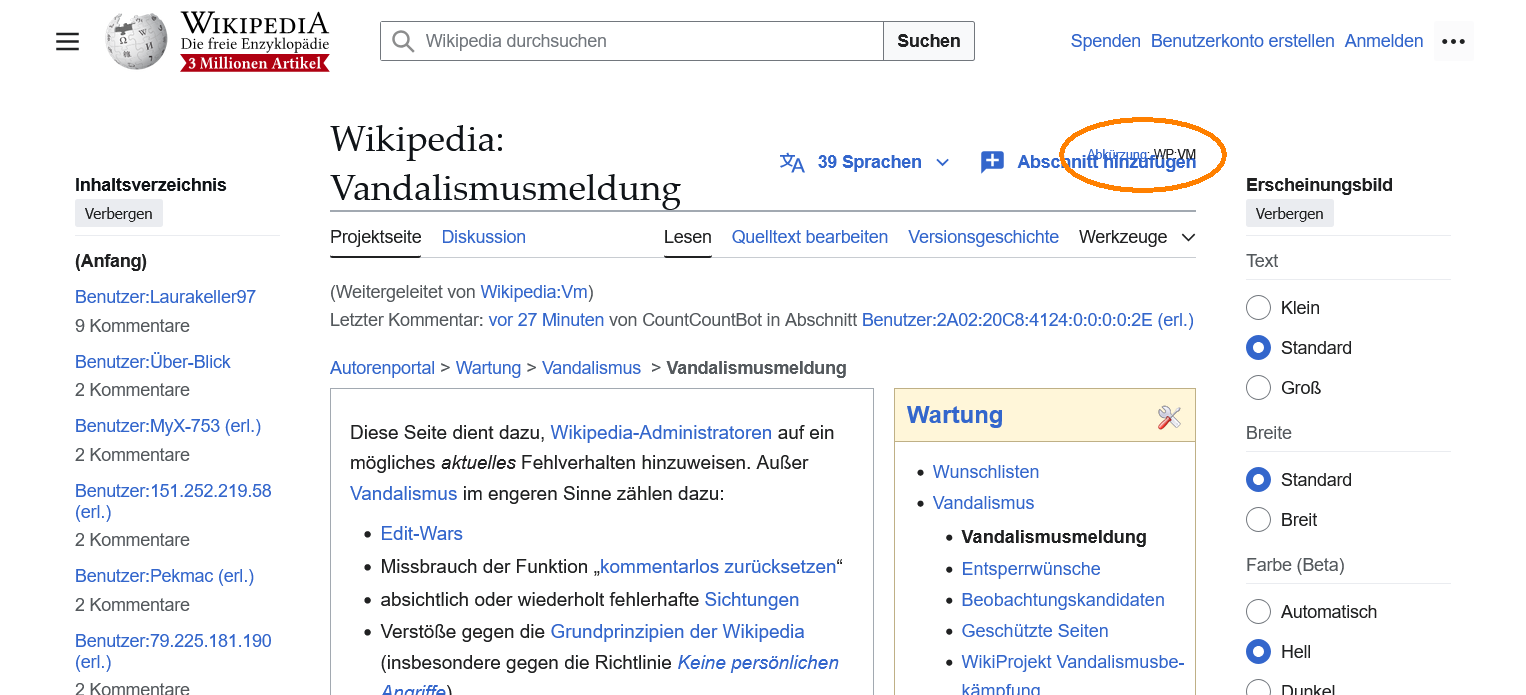Open the three-dots personal tools menu
The image size is (1526, 695).
pyautogui.click(x=1453, y=41)
